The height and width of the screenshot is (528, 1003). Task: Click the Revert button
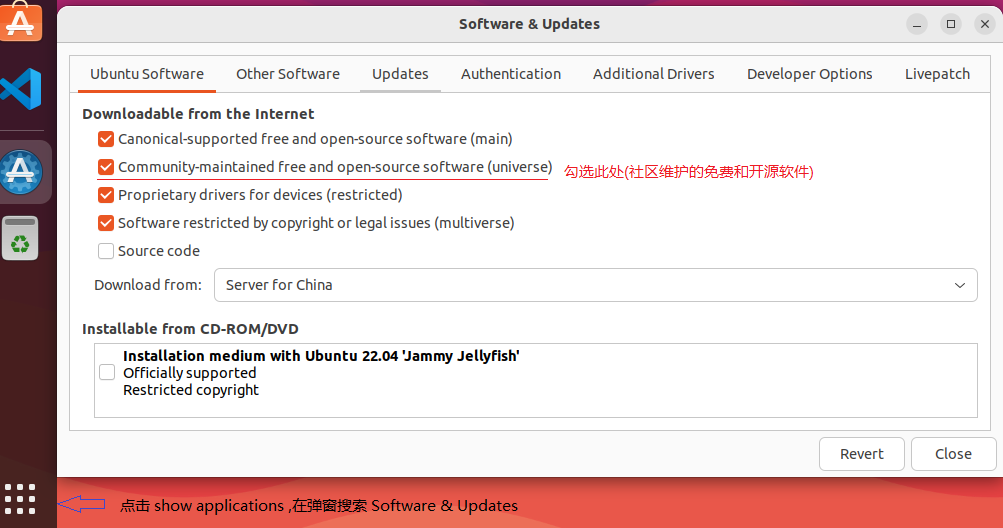pyautogui.click(x=862, y=454)
